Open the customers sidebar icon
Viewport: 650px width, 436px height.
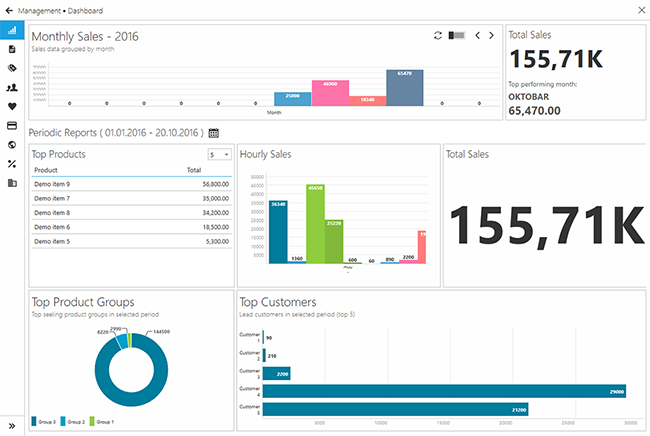11,87
